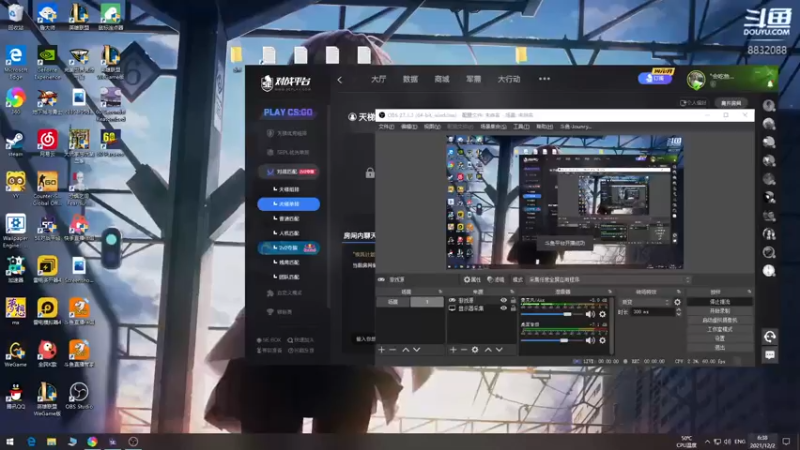Select highlighted blue sidebar item in game platform
800x450 pixels.
pos(288,204)
